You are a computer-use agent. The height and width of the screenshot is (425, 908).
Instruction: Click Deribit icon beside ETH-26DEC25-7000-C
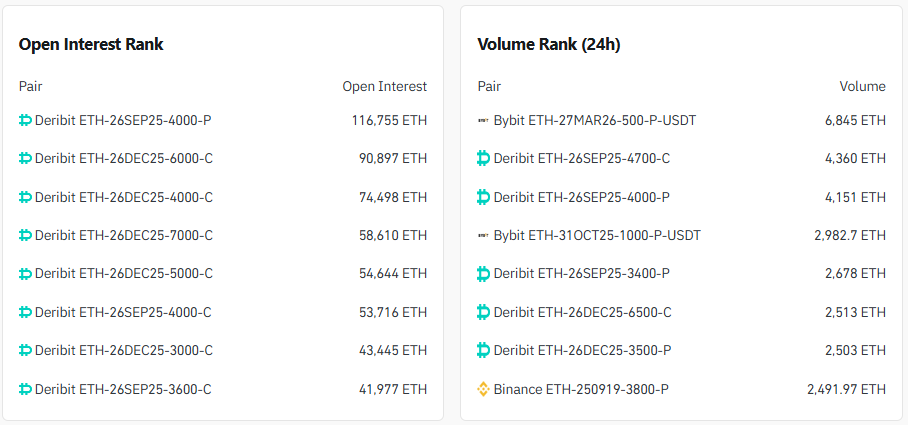click(x=25, y=235)
